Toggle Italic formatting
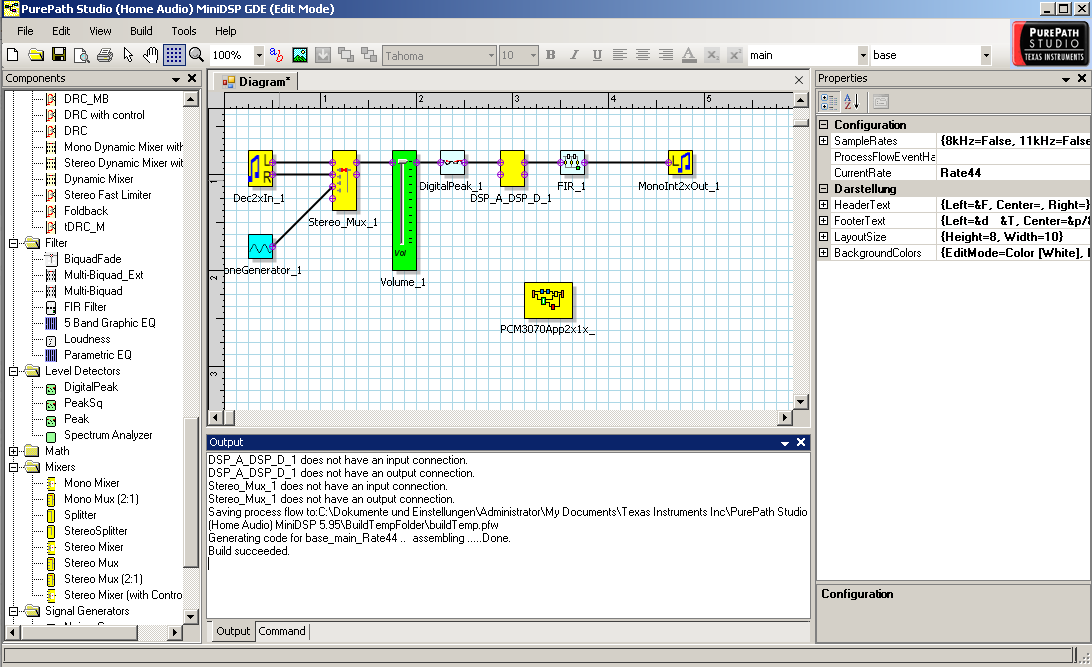1092x667 pixels. pyautogui.click(x=574, y=55)
